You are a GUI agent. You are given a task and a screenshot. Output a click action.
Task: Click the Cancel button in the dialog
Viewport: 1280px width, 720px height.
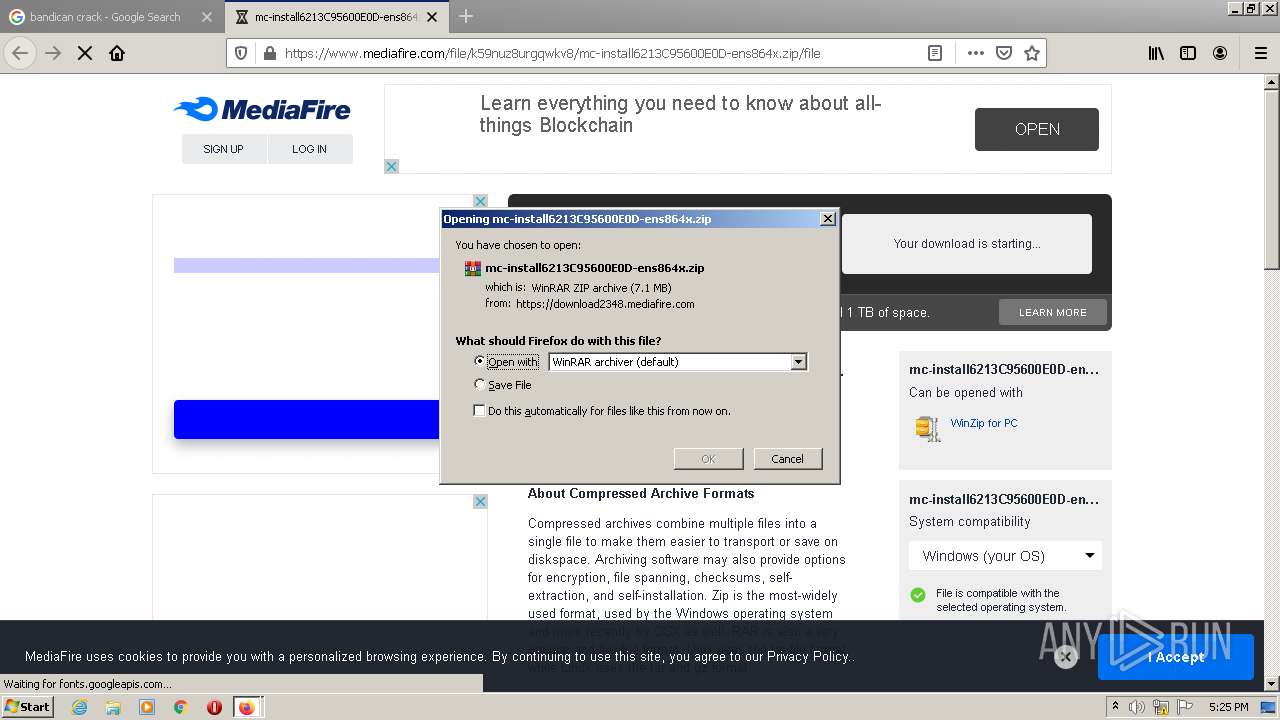click(787, 458)
